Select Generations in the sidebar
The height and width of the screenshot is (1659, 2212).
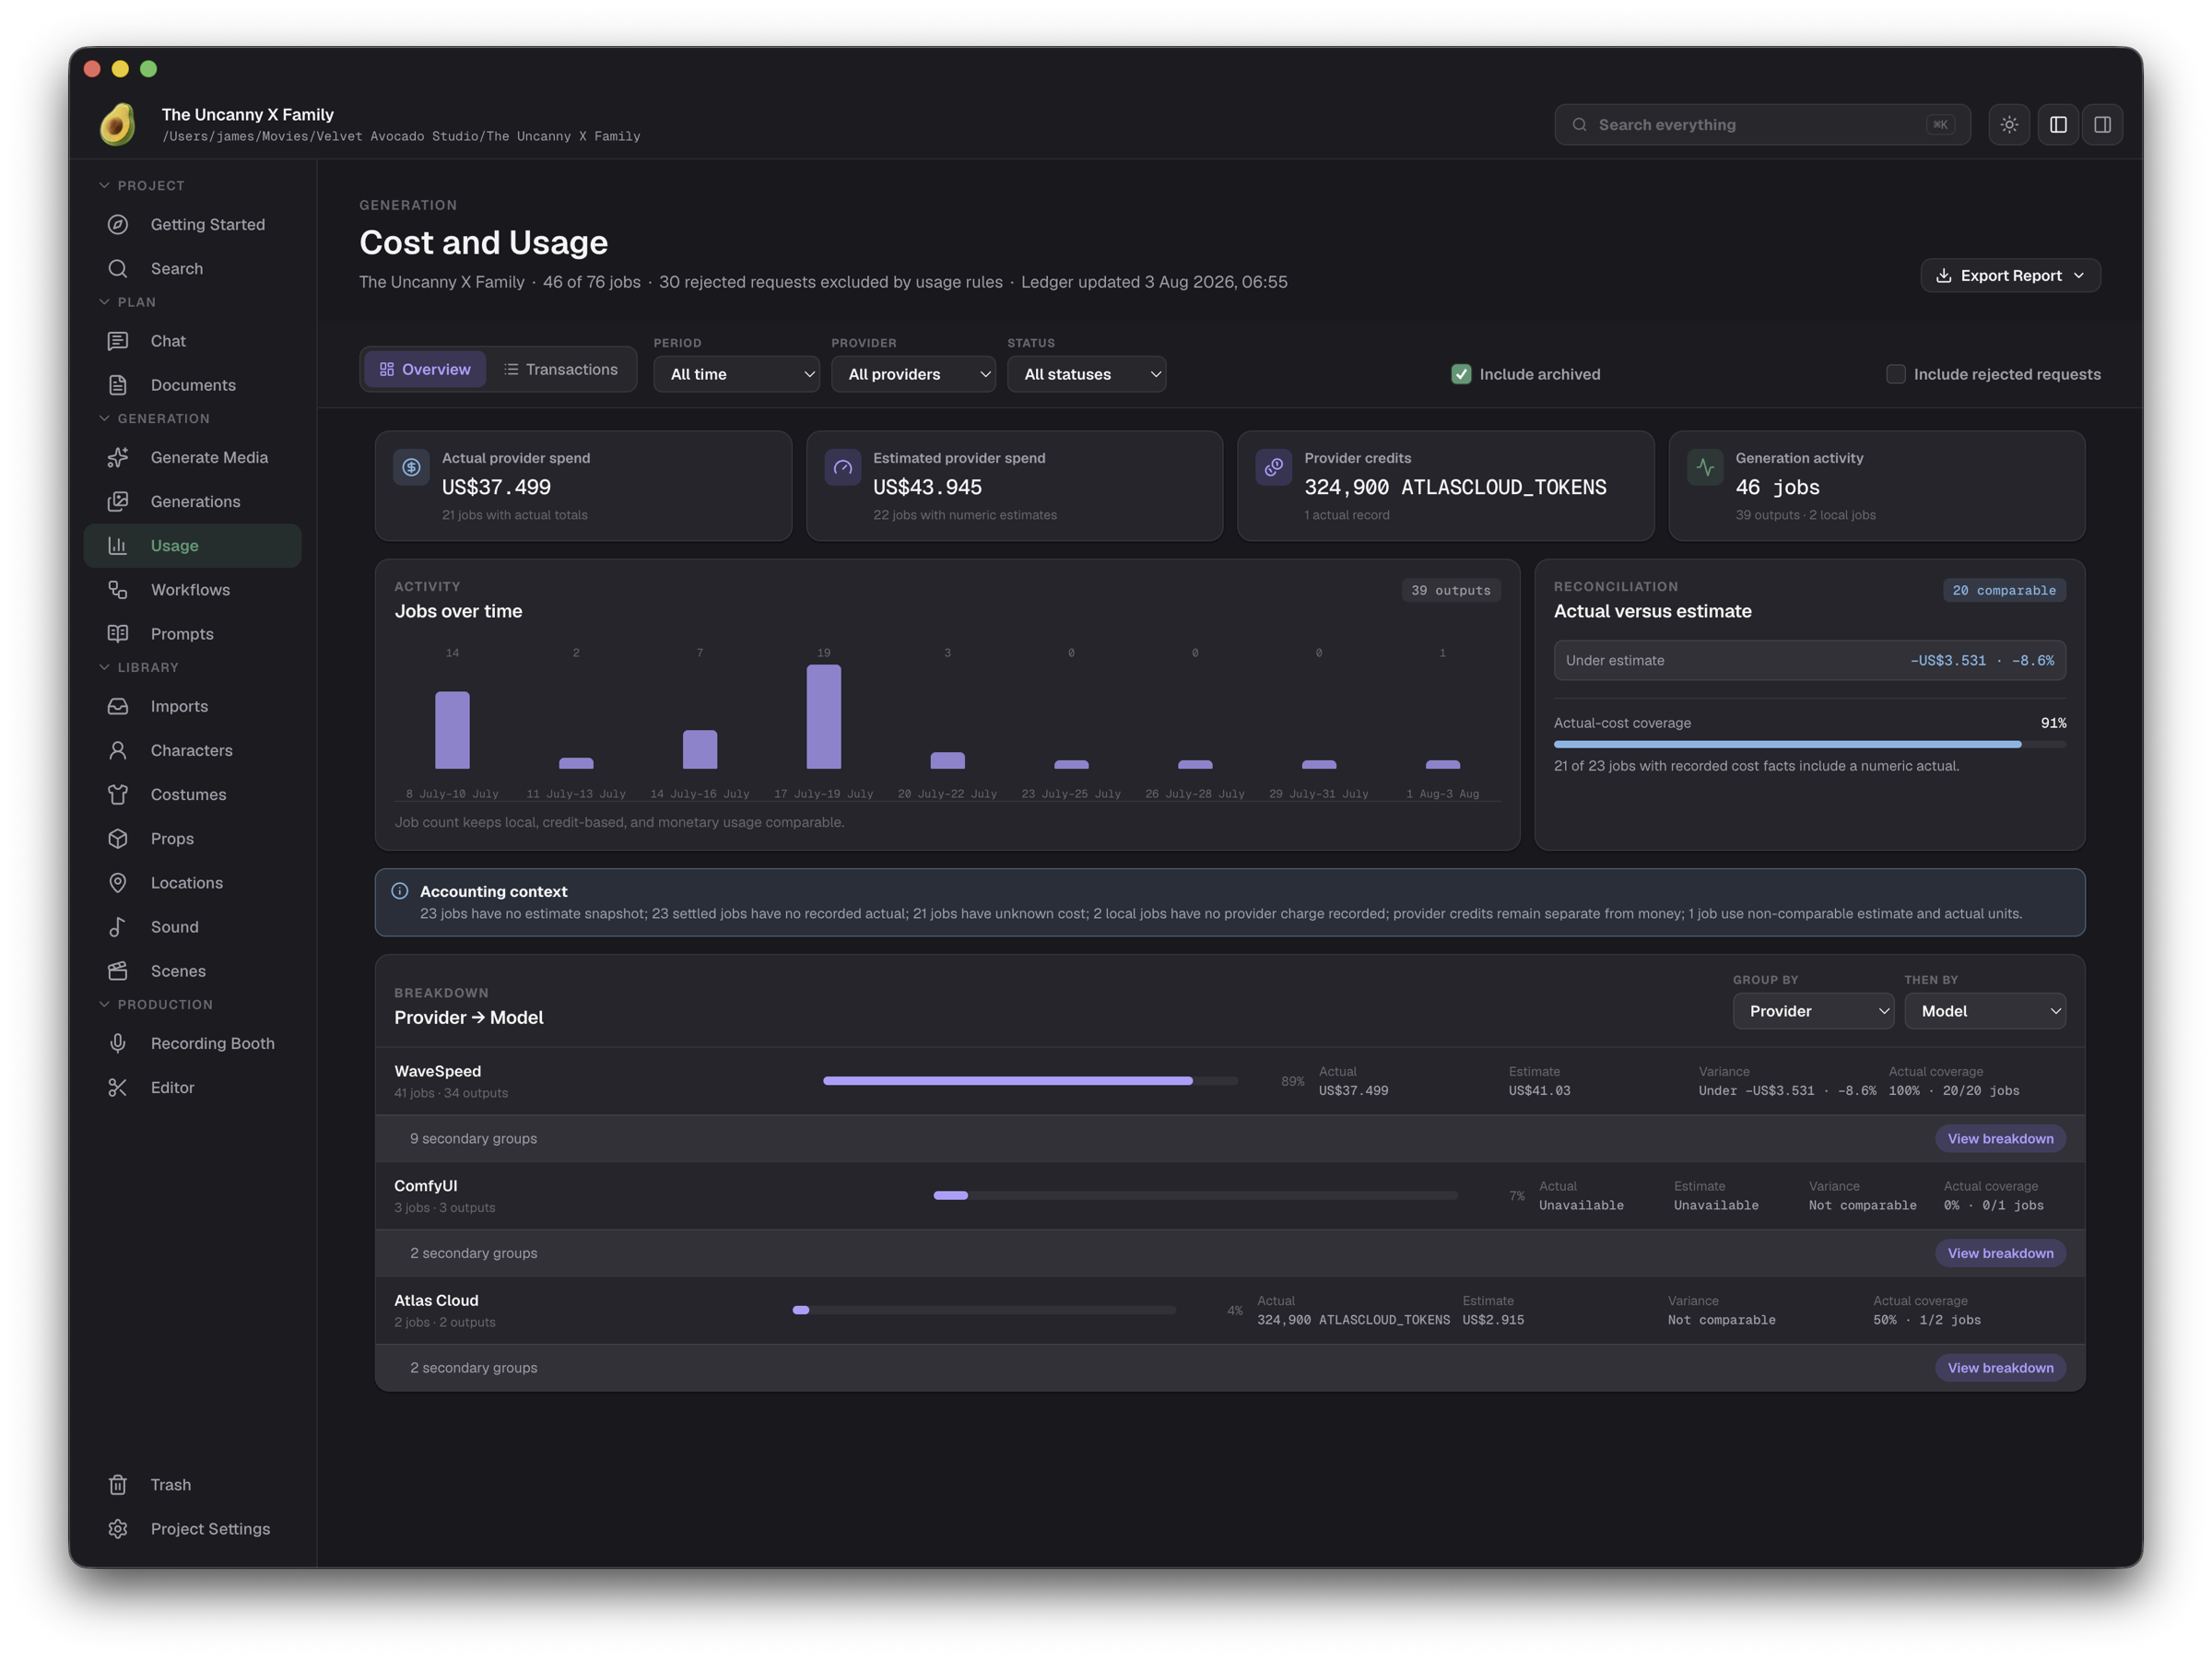[193, 501]
